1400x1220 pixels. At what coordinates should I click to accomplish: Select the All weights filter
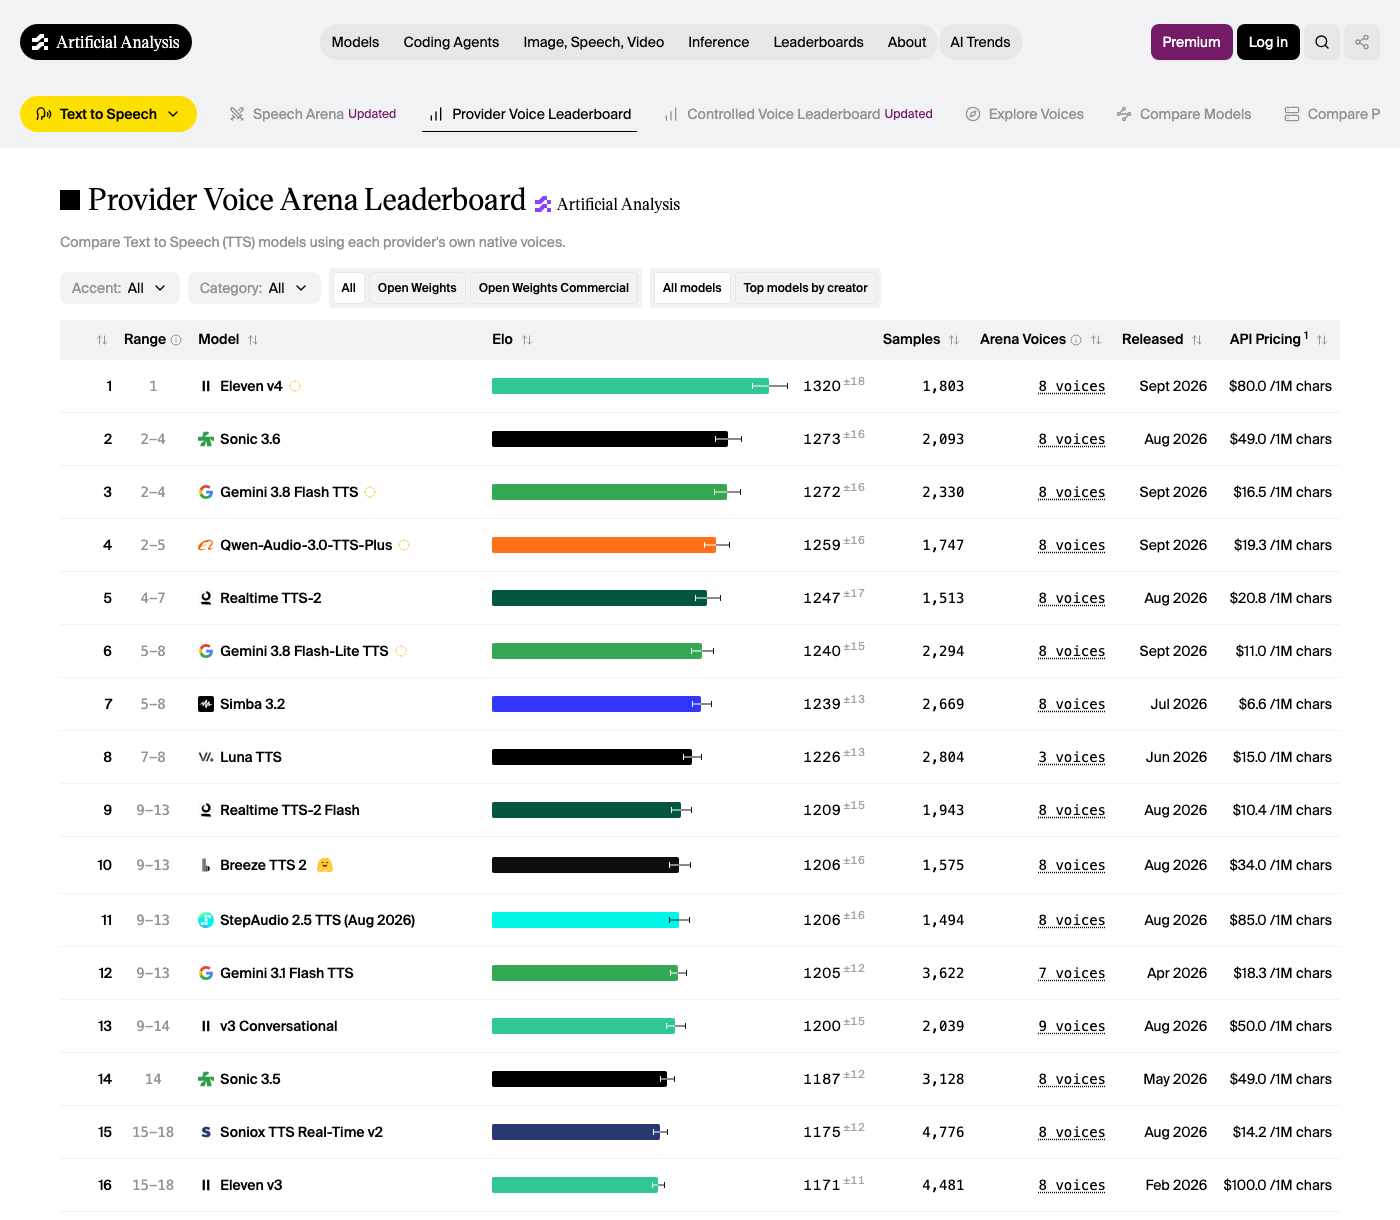[348, 288]
